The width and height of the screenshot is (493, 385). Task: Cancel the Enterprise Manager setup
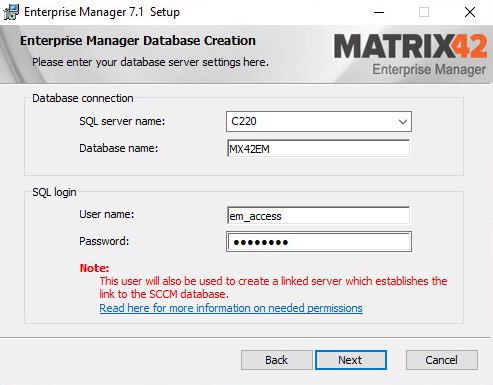(x=441, y=360)
